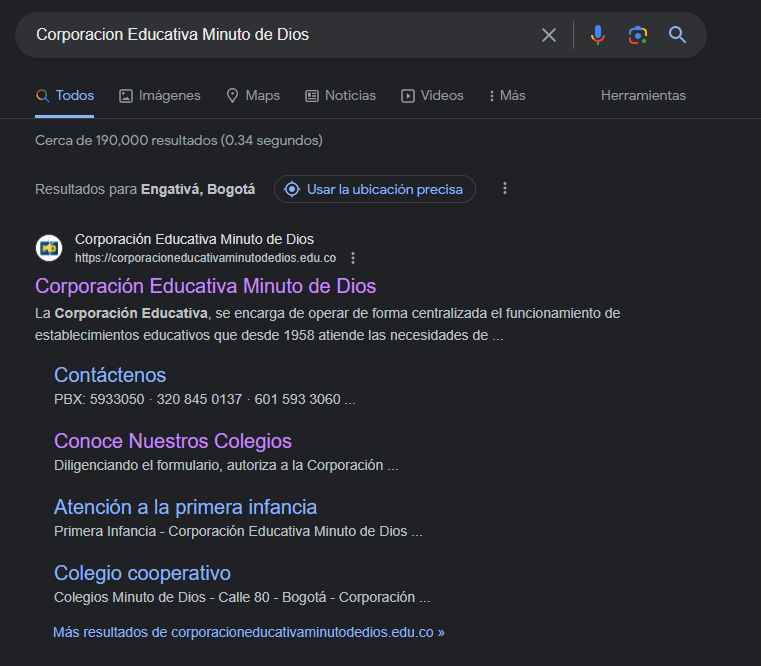Expand the Más menu
761x666 pixels.
coord(507,96)
